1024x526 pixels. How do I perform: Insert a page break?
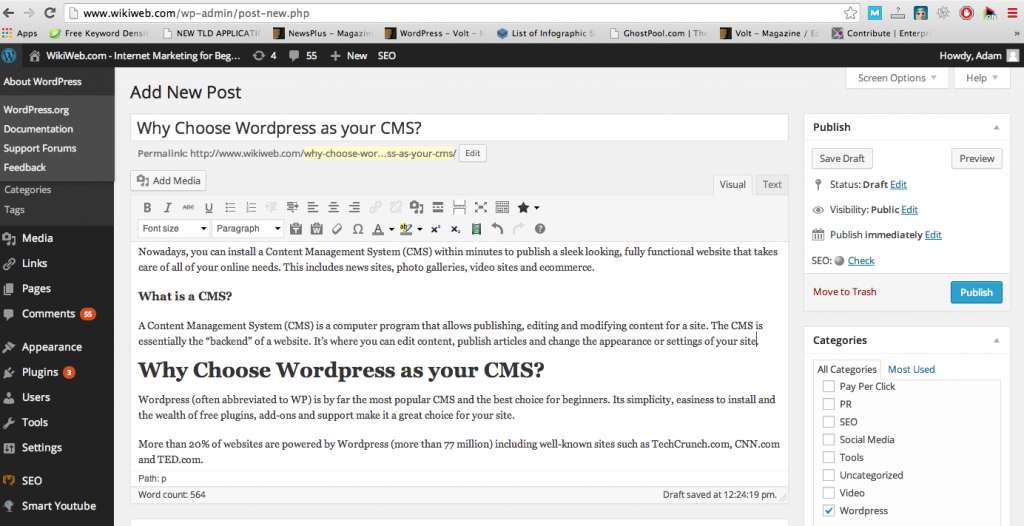[x=459, y=208]
